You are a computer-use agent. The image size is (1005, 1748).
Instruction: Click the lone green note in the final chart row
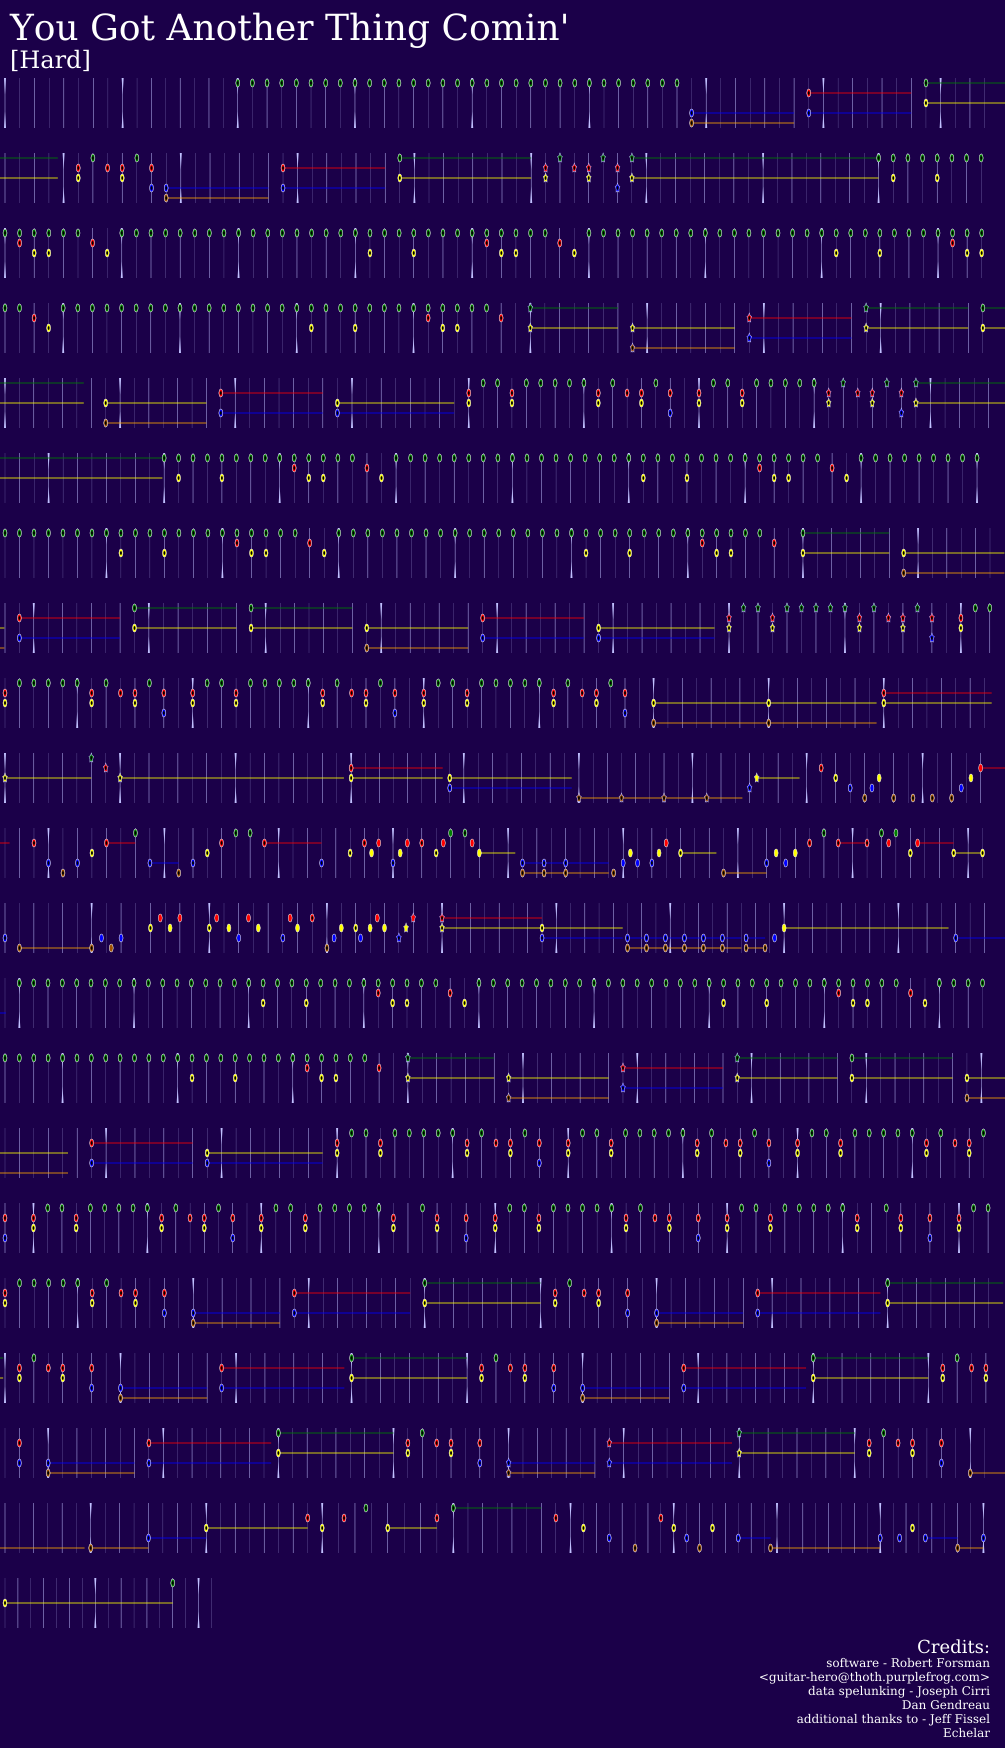[x=173, y=1583]
